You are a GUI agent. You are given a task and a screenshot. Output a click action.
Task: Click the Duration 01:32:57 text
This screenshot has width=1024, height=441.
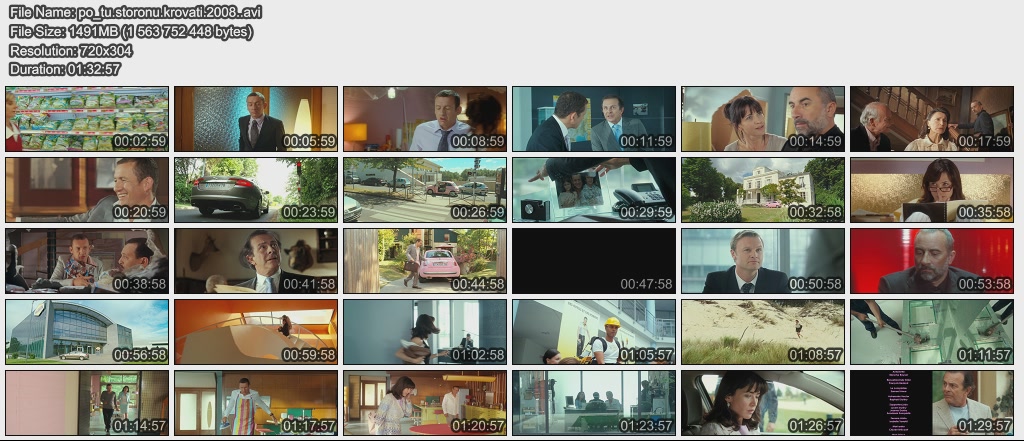(x=65, y=69)
